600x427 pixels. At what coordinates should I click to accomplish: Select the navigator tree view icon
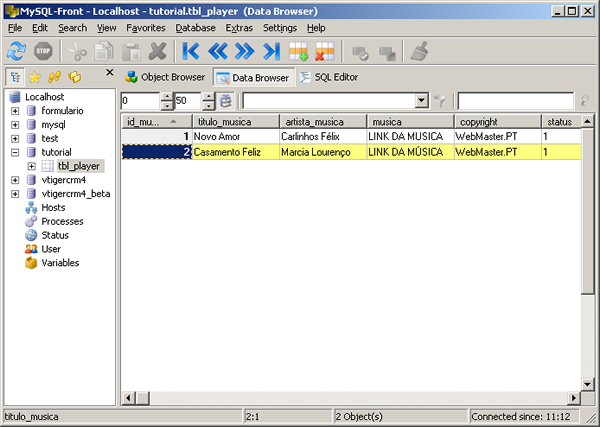[15, 77]
